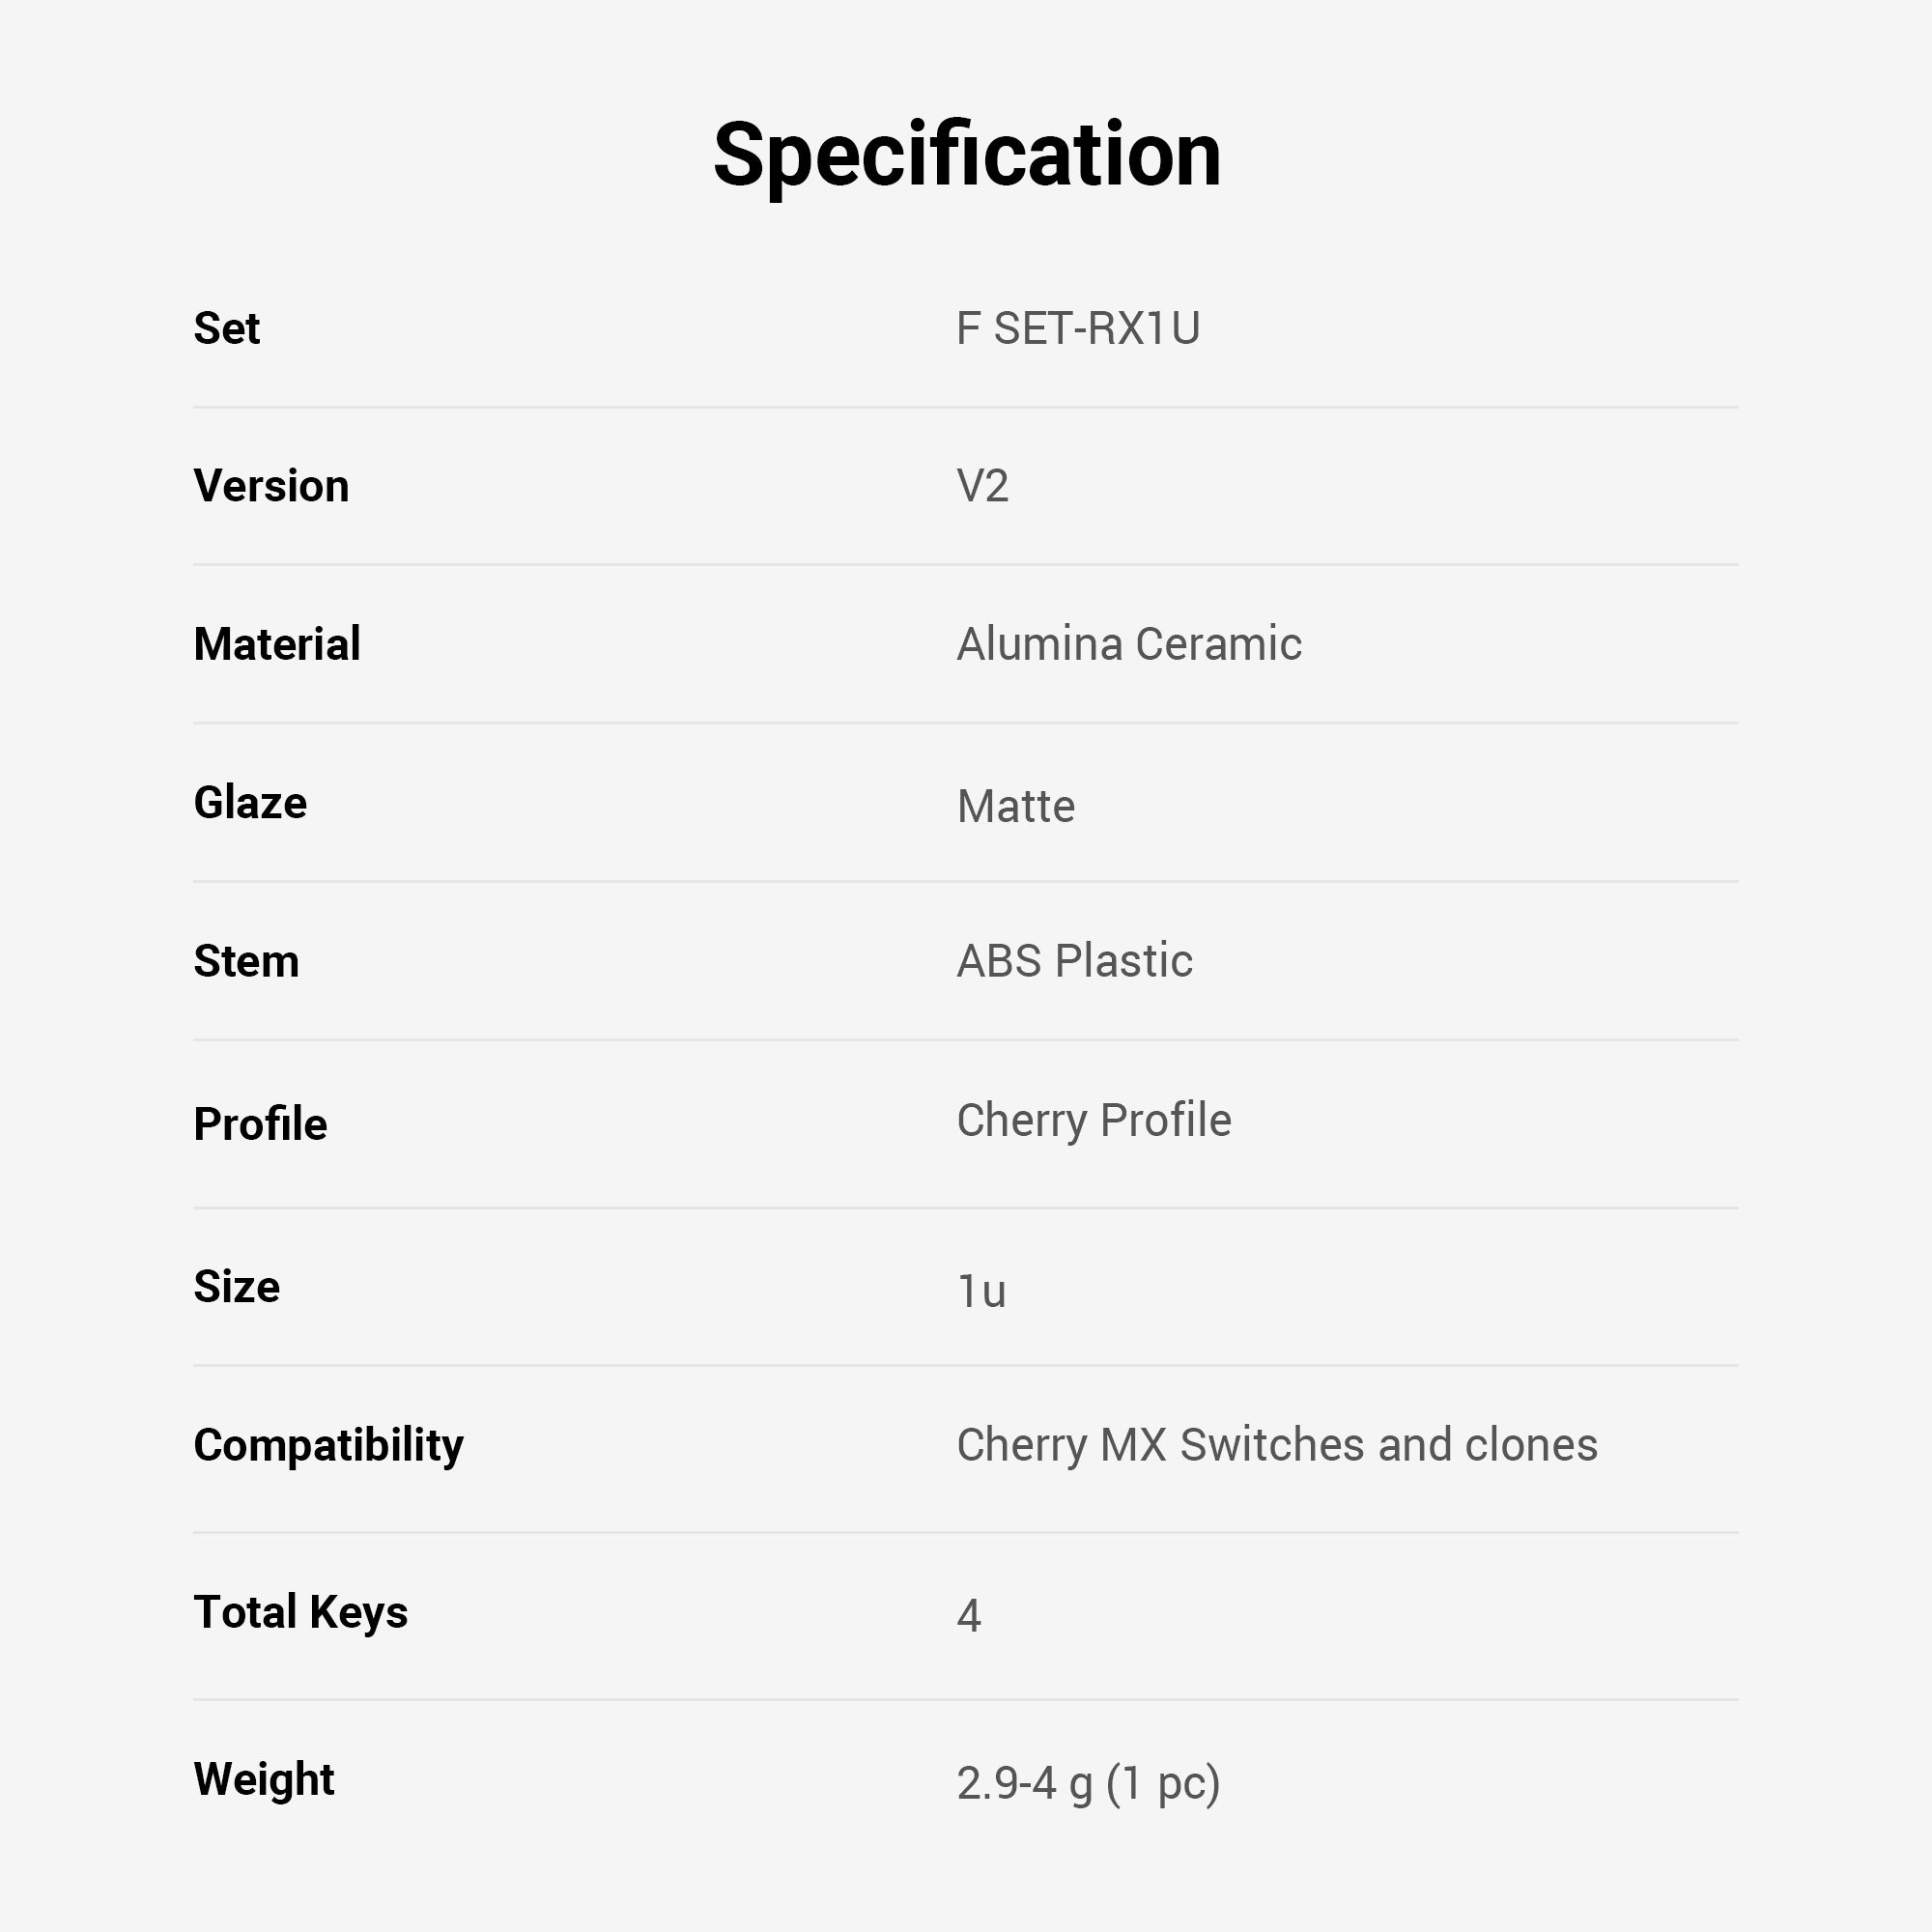
Task: Click the 1u size value
Action: pos(981,1291)
